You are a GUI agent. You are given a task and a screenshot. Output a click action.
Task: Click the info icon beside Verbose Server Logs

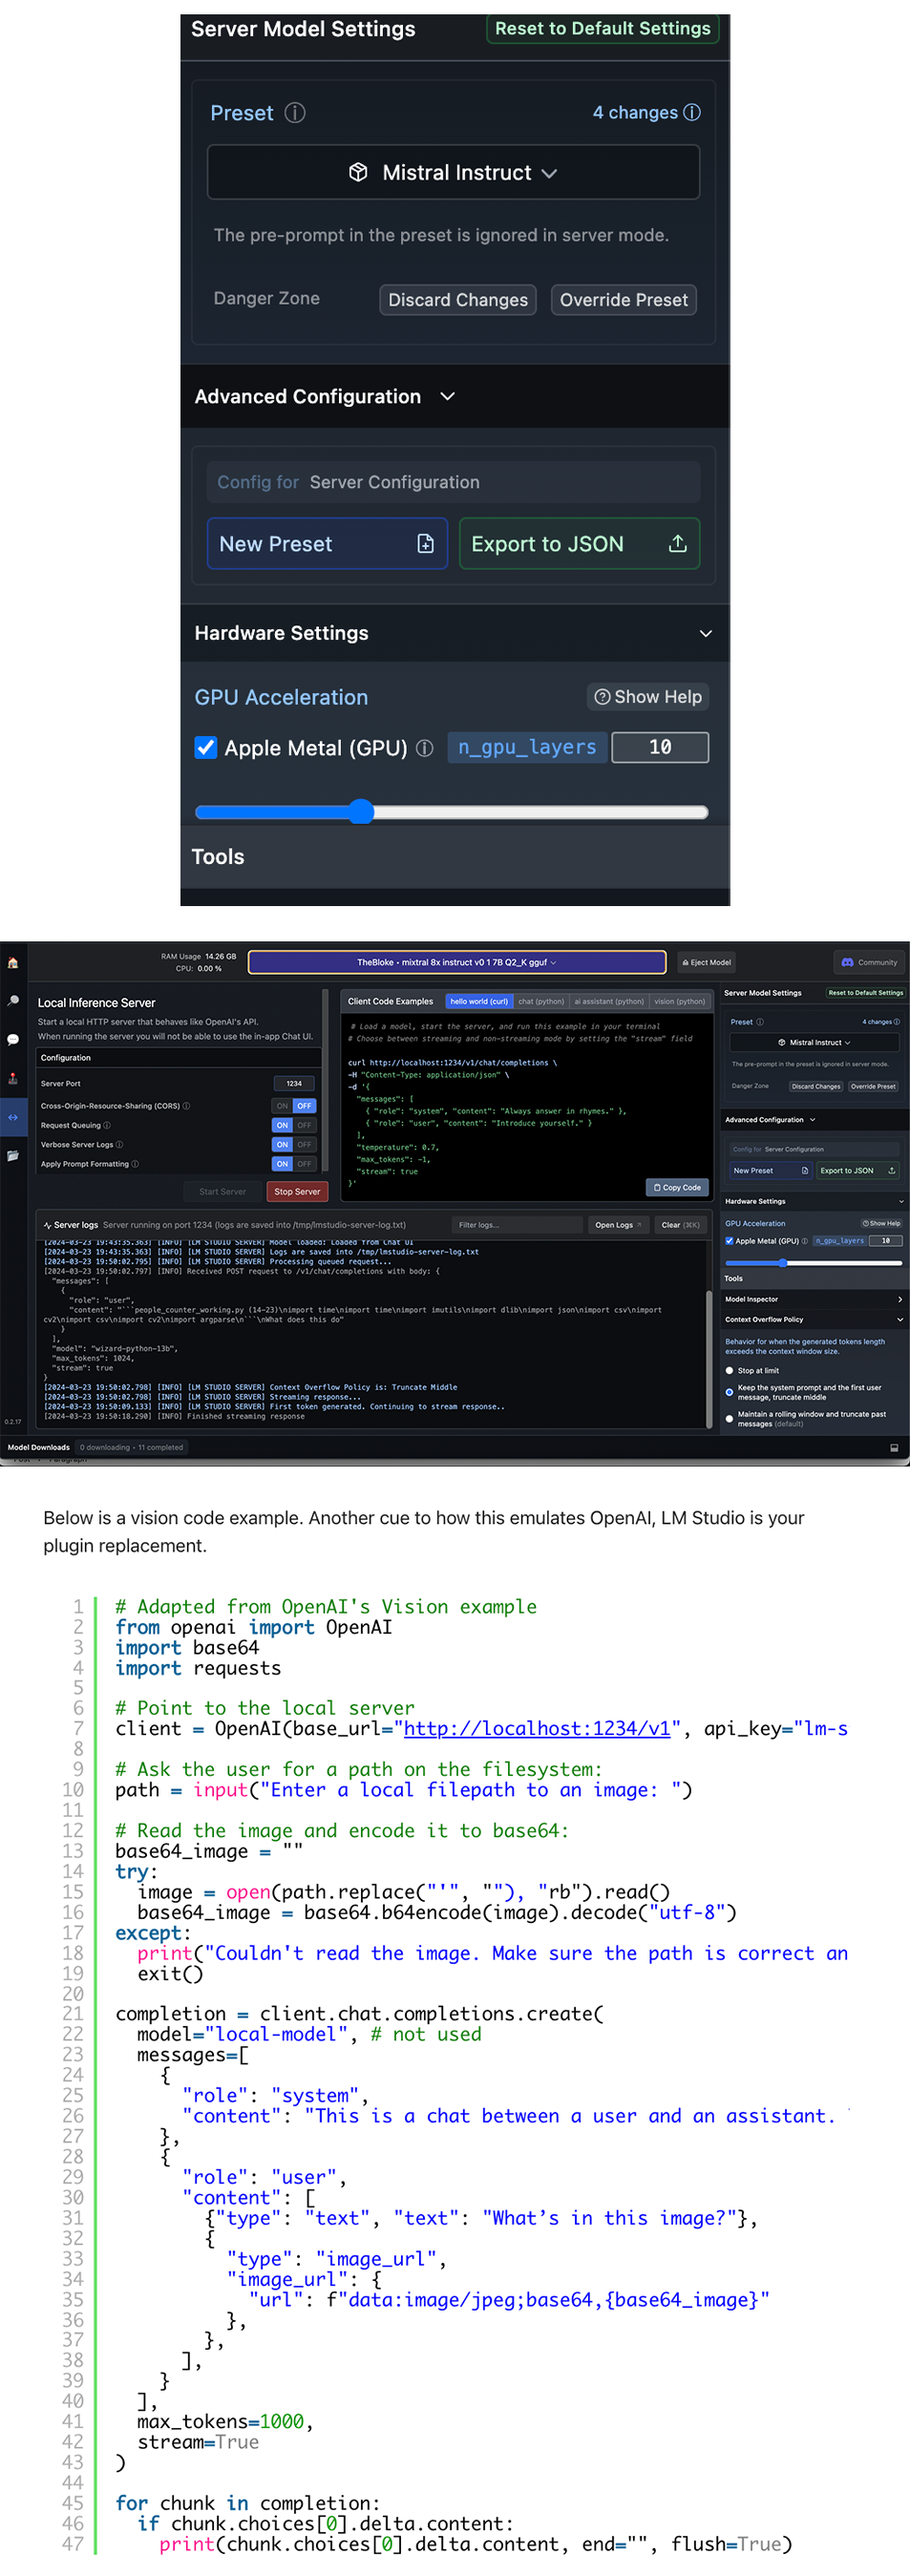coord(119,1144)
